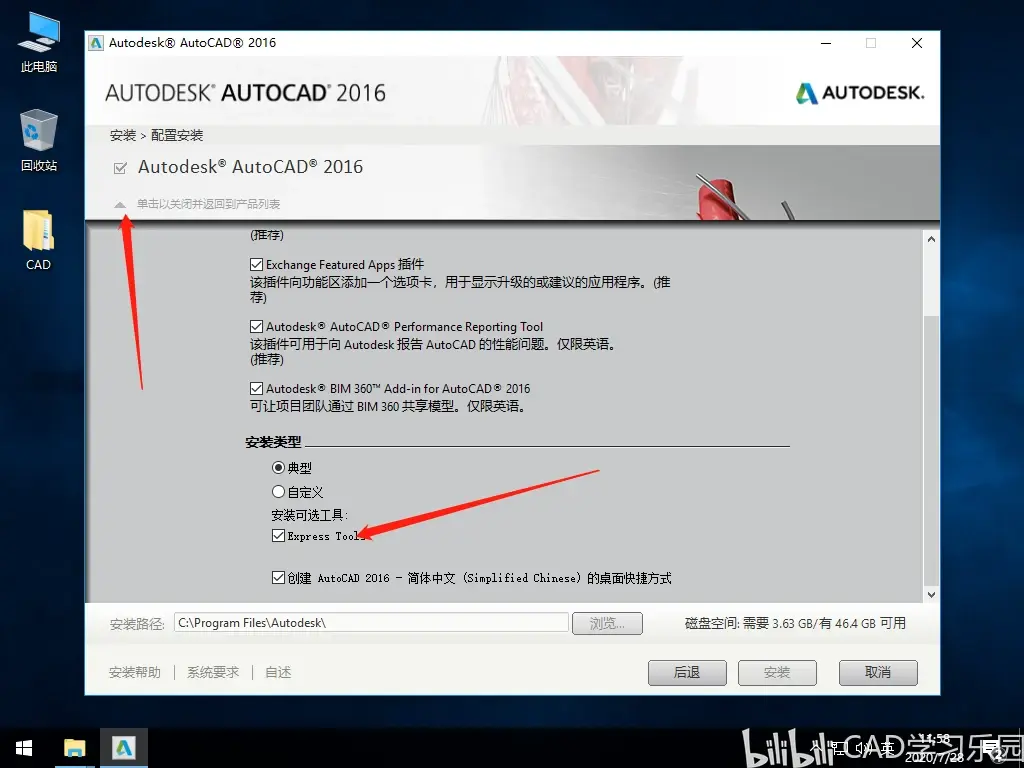This screenshot has height=768, width=1024.
Task: Open File Explorer from the taskbar
Action: click(74, 748)
